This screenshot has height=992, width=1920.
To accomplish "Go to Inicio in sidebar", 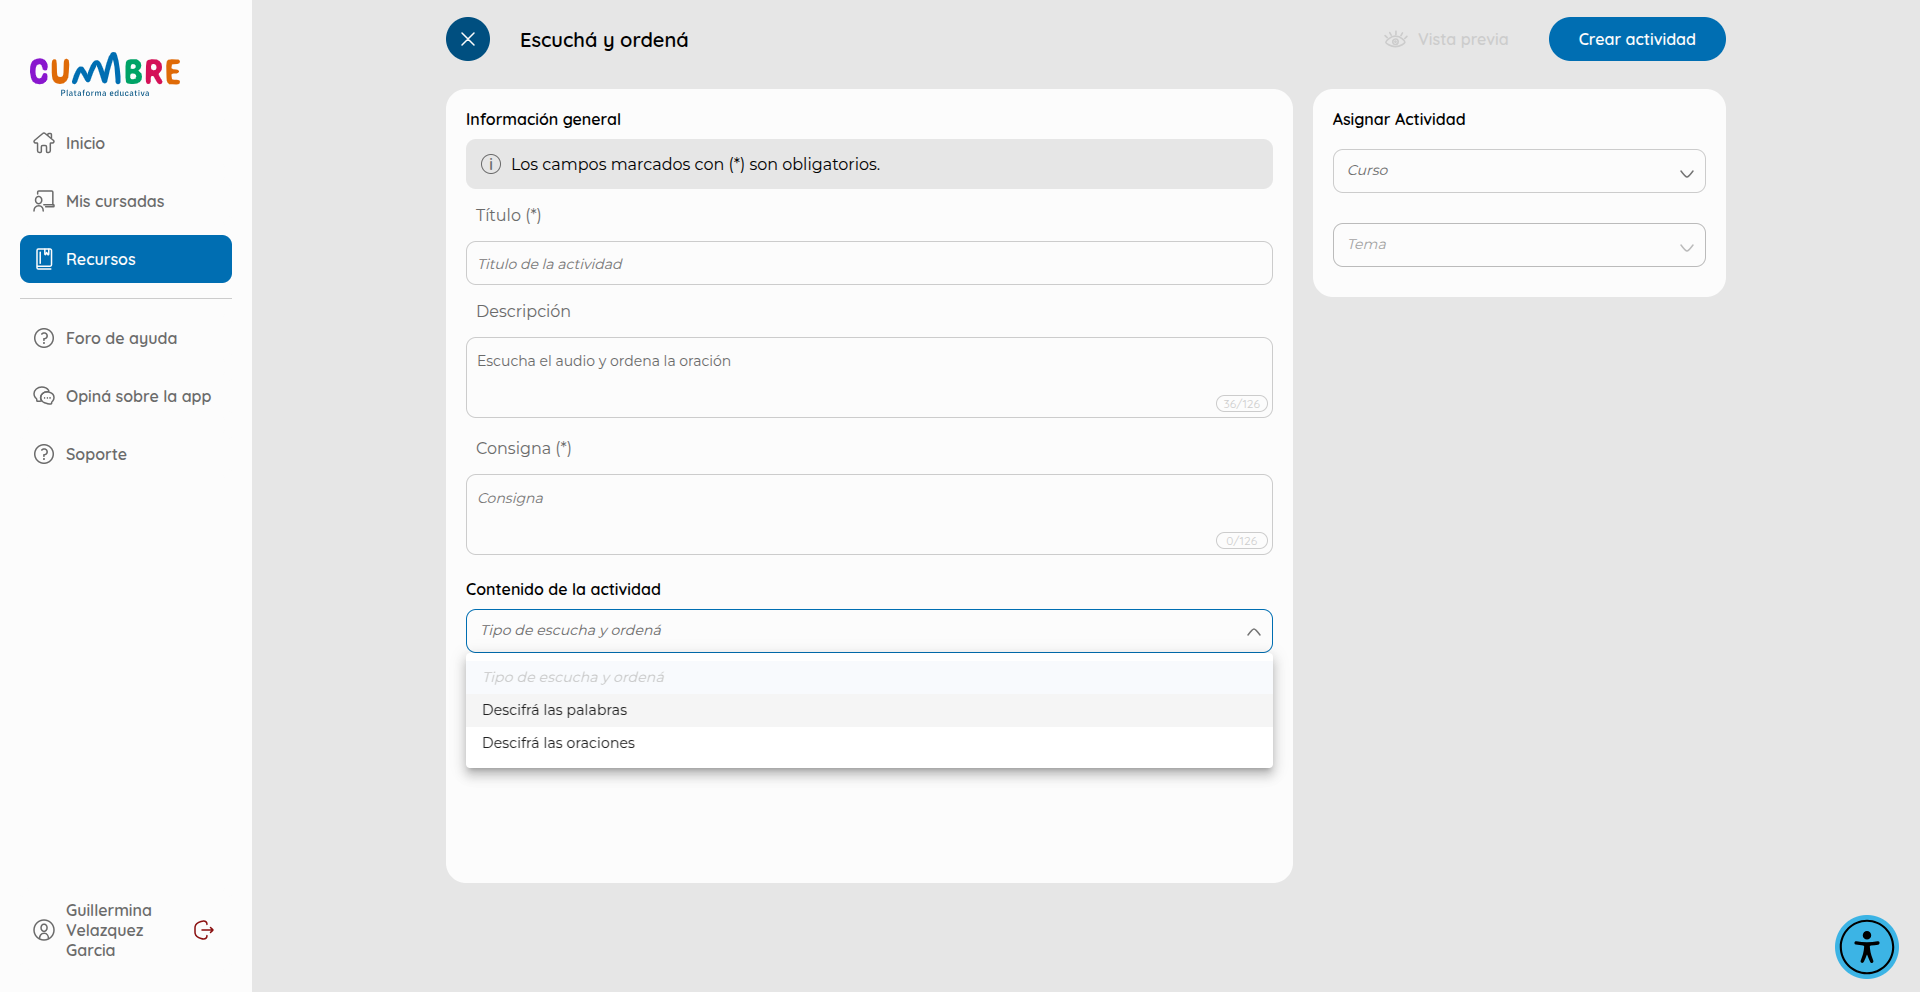I will (x=126, y=143).
